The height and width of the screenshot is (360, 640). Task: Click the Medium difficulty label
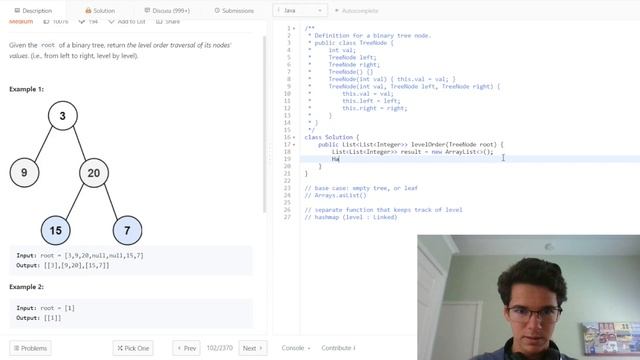[x=21, y=22]
